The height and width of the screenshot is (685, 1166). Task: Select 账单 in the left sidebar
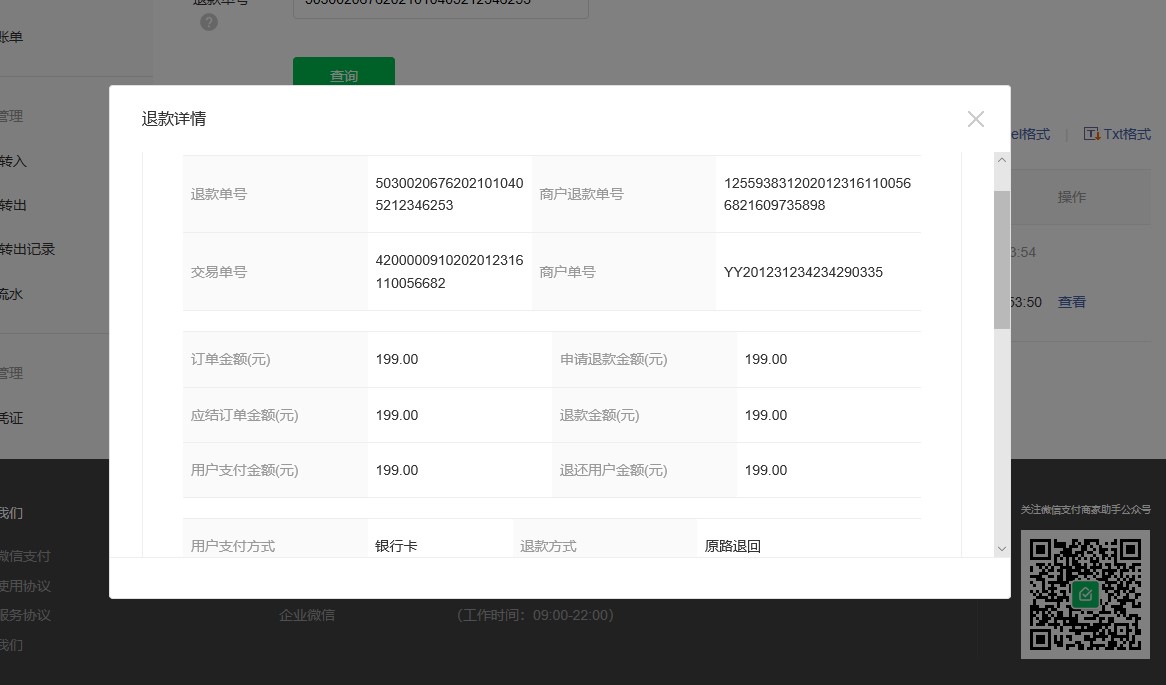pos(10,36)
